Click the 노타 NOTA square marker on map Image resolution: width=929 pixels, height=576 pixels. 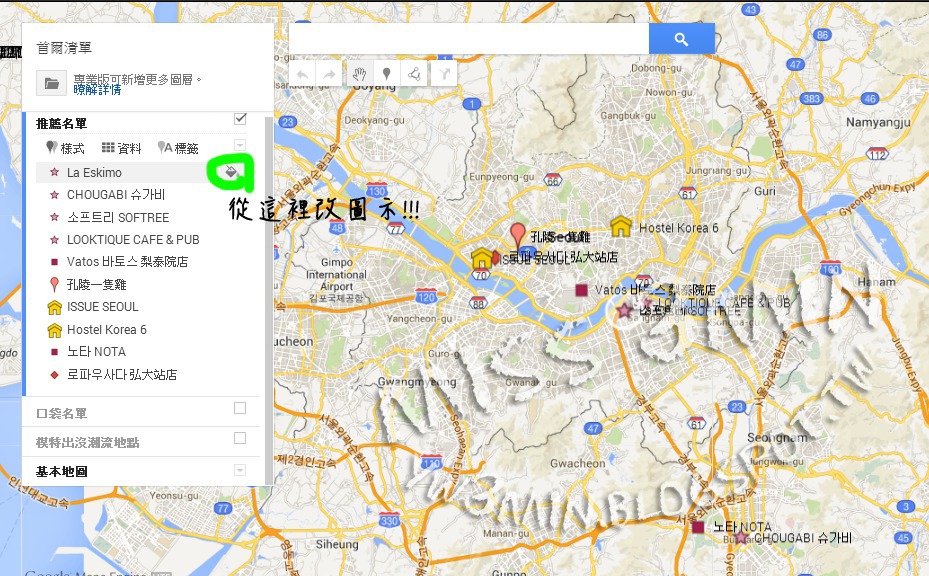coord(698,526)
